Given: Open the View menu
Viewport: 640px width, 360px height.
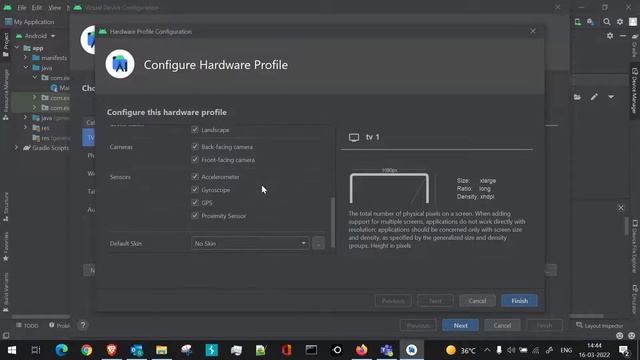Looking at the screenshot, I should click(x=54, y=7).
